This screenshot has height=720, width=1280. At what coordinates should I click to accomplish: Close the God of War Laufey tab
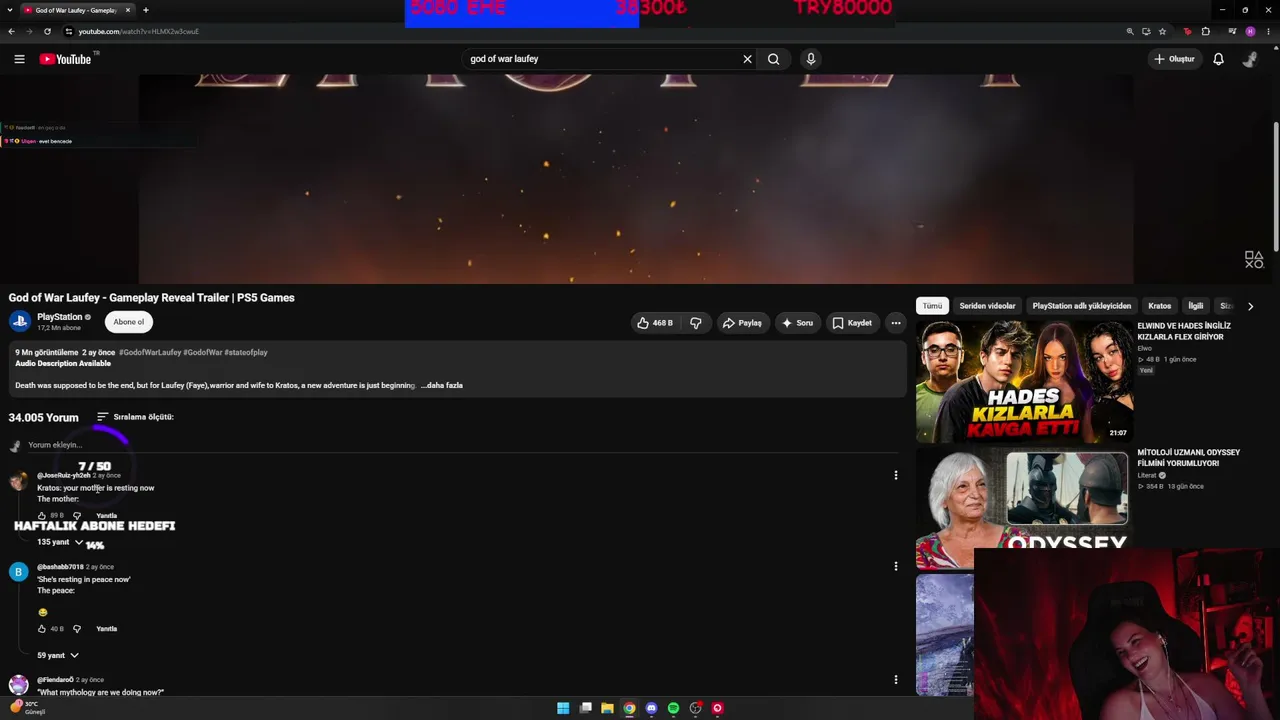point(128,10)
